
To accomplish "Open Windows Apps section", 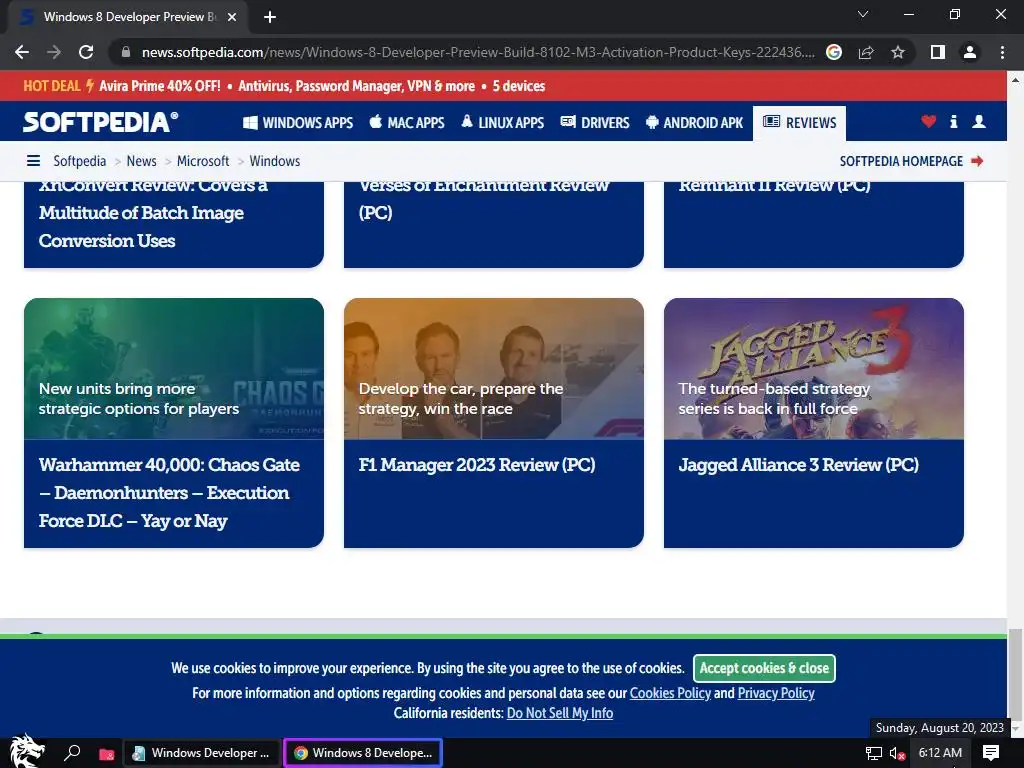I will pyautogui.click(x=298, y=123).
